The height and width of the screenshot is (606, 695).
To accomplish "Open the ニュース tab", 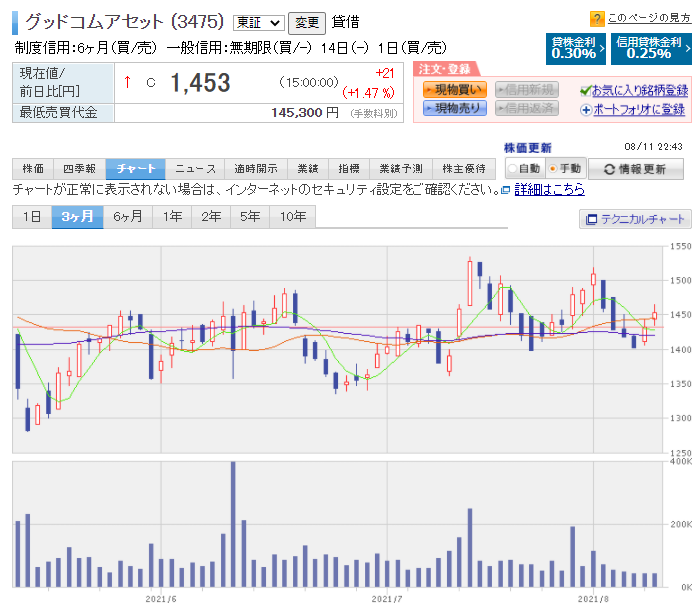I will coord(195,169).
